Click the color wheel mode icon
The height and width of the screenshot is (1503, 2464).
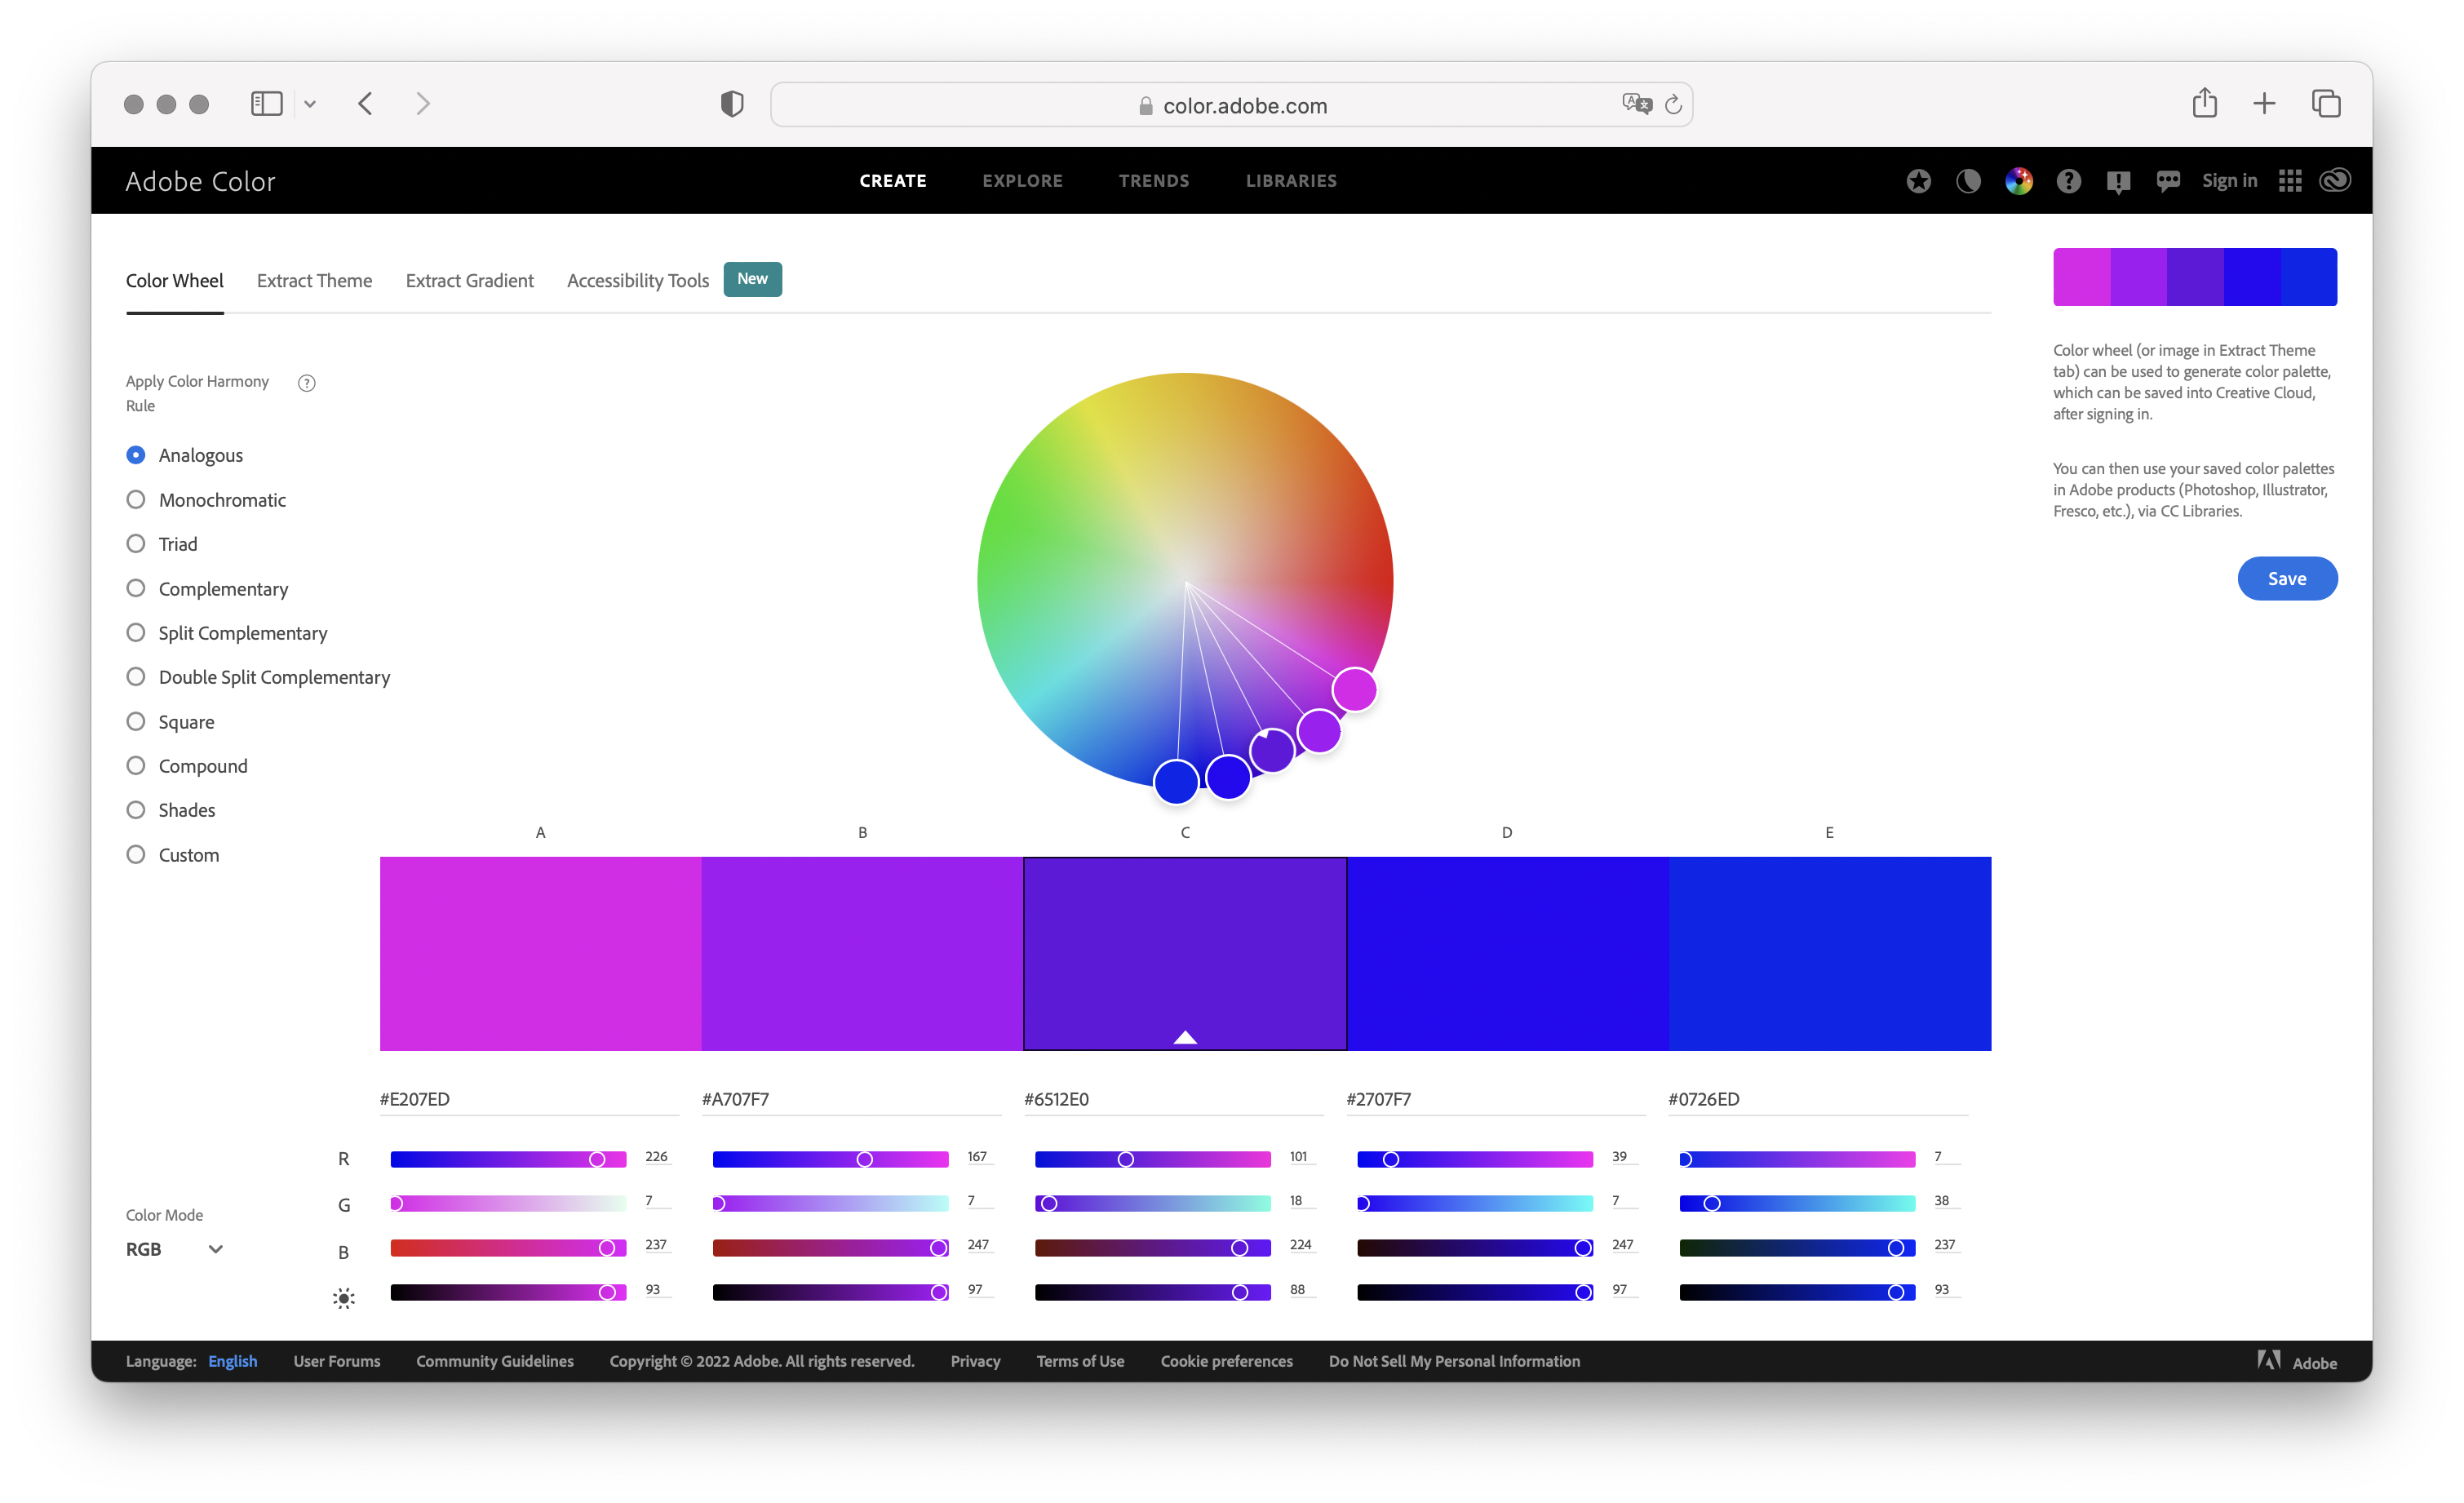(2019, 180)
